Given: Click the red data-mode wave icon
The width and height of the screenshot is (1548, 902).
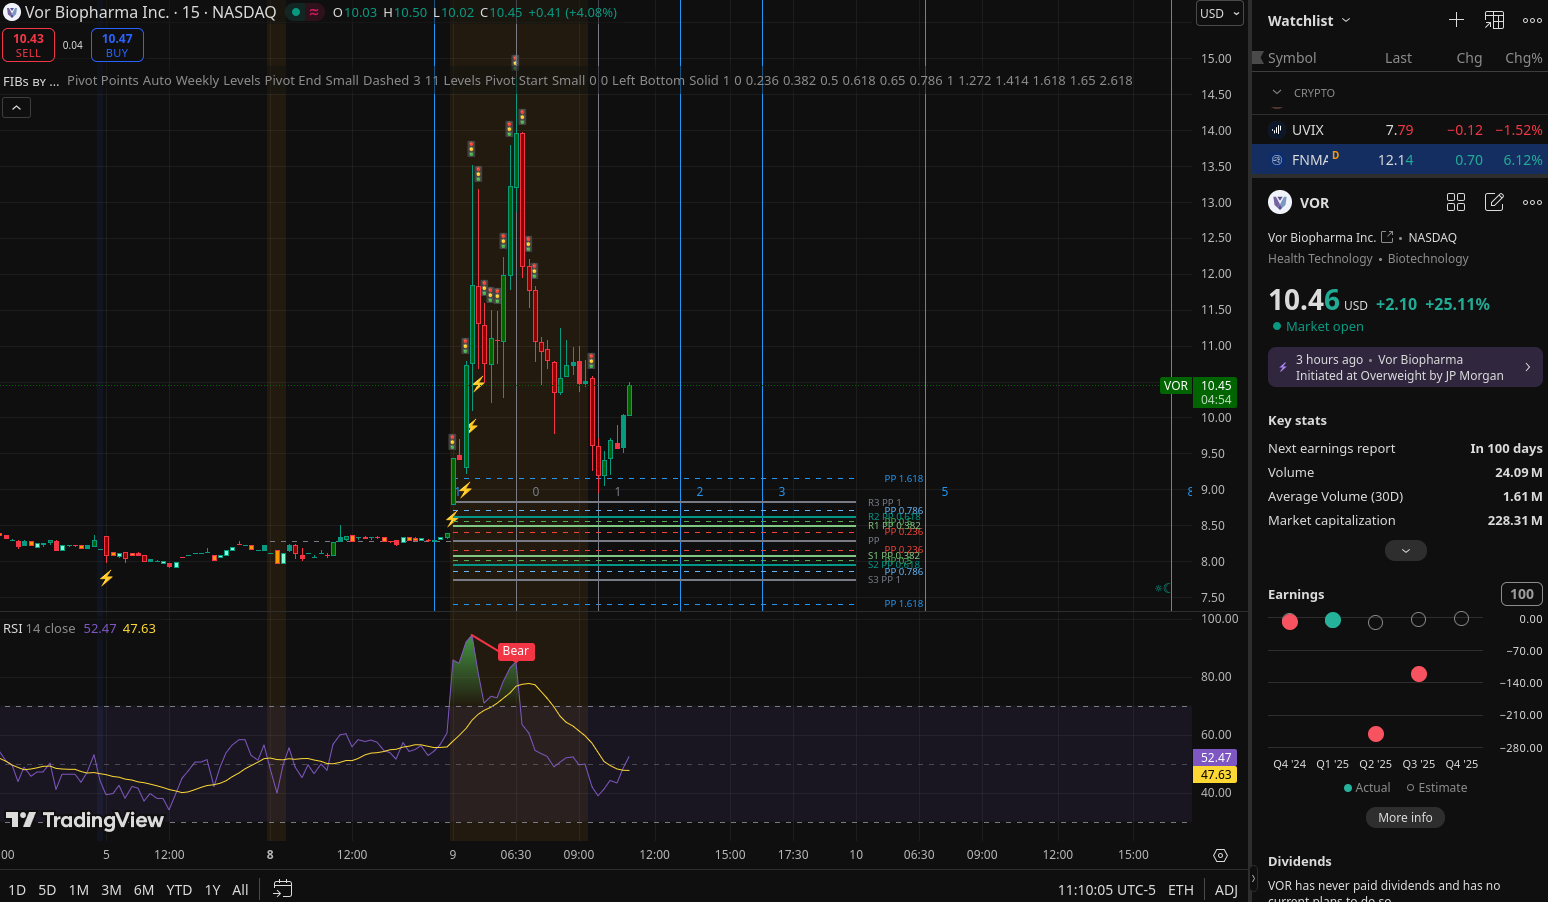Looking at the screenshot, I should [x=314, y=13].
